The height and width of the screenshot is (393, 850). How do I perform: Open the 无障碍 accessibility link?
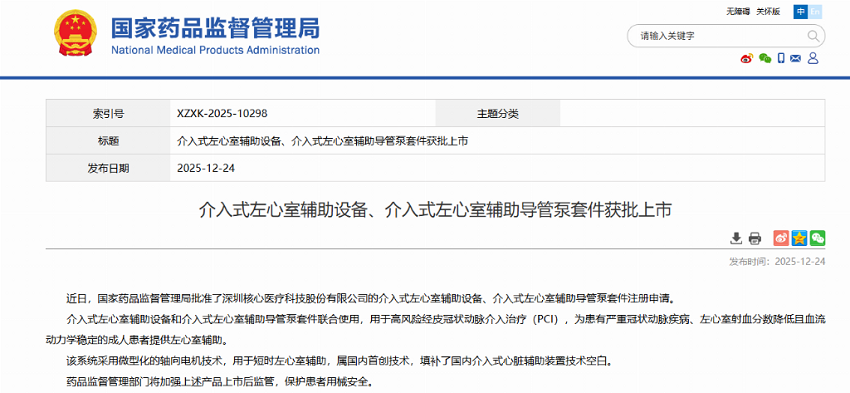click(737, 11)
